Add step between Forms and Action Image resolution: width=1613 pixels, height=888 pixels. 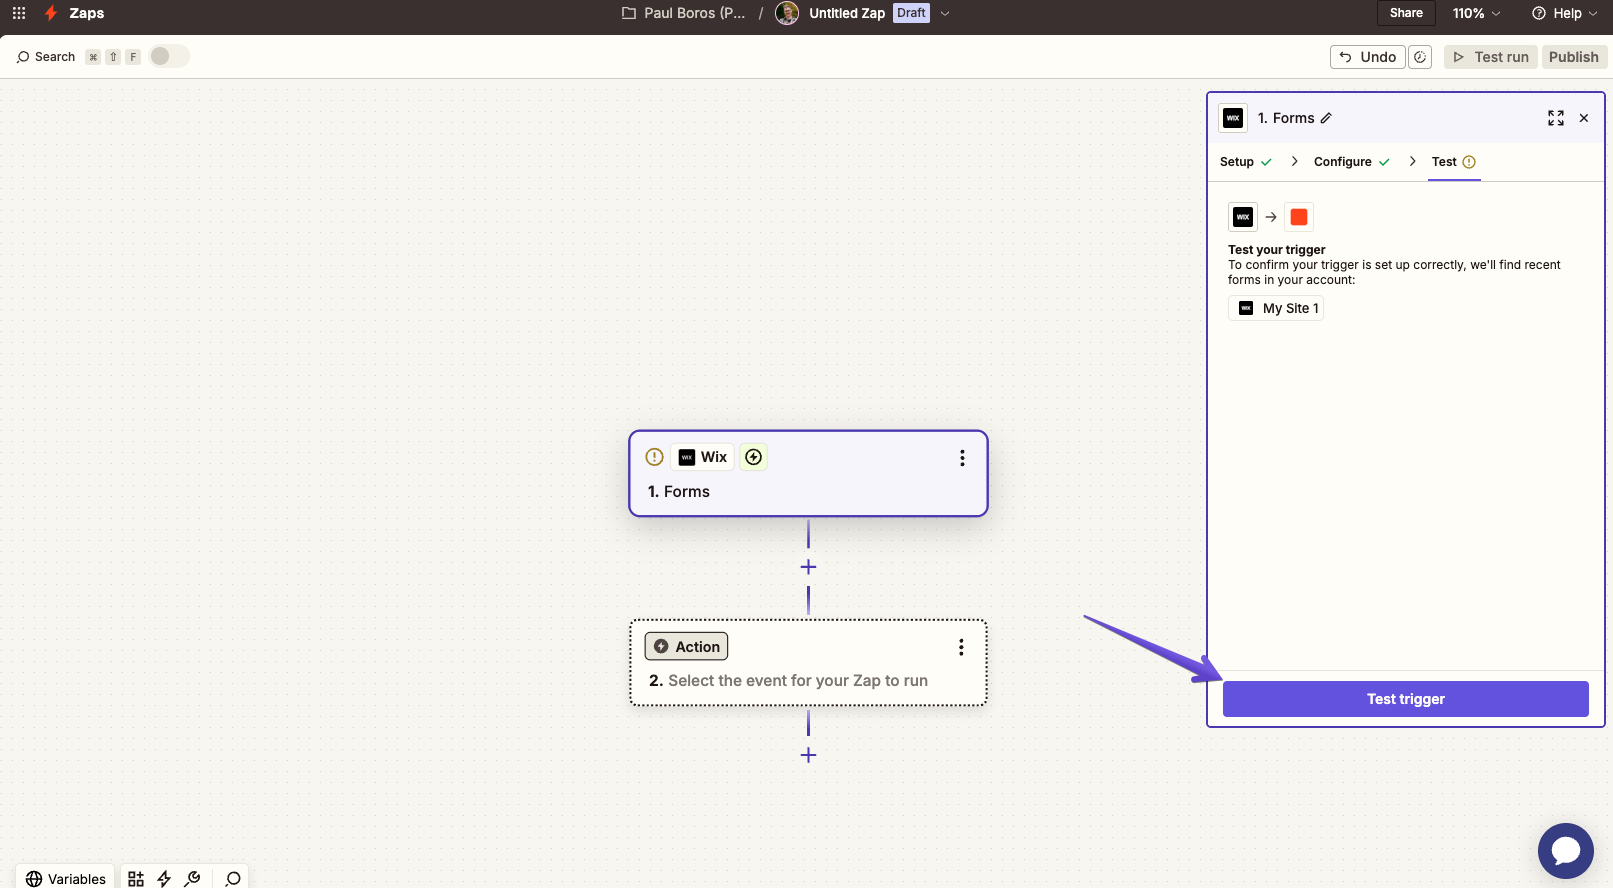(808, 567)
